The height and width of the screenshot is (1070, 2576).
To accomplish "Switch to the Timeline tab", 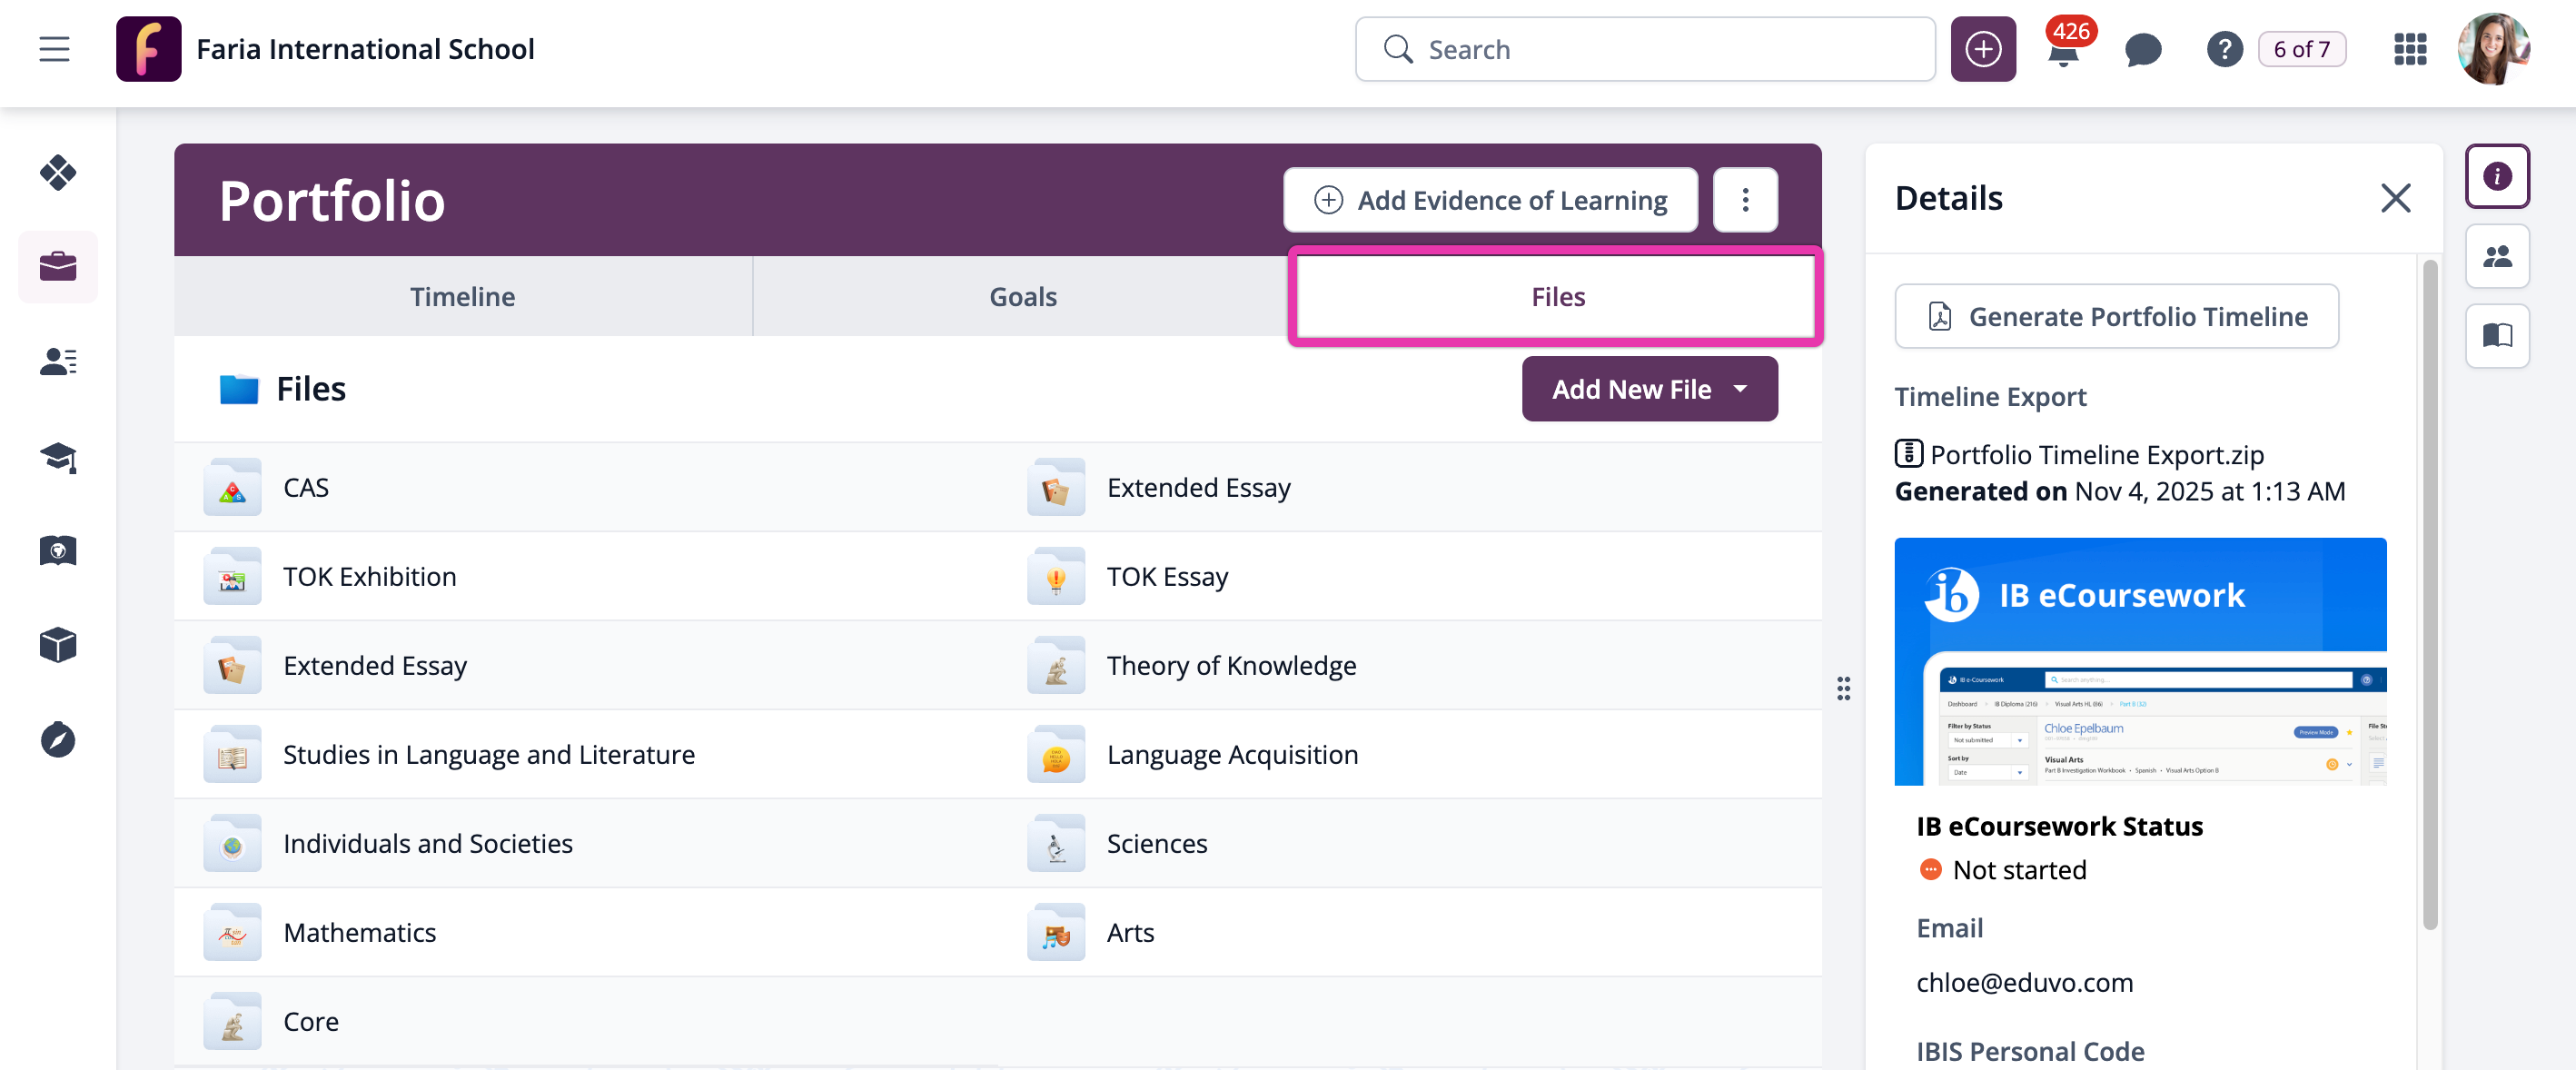I will [x=462, y=297].
